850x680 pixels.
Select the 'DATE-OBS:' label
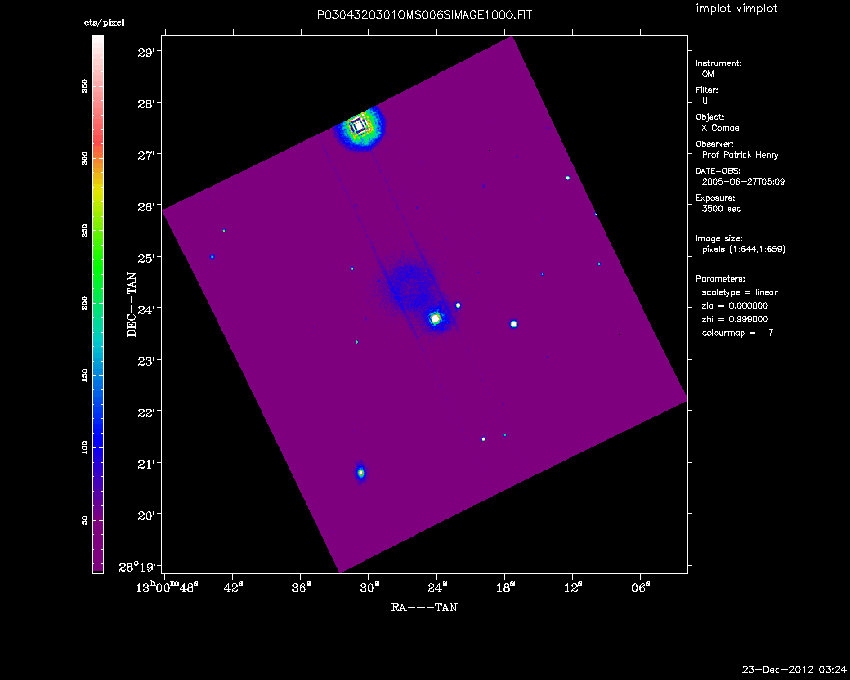pyautogui.click(x=718, y=171)
